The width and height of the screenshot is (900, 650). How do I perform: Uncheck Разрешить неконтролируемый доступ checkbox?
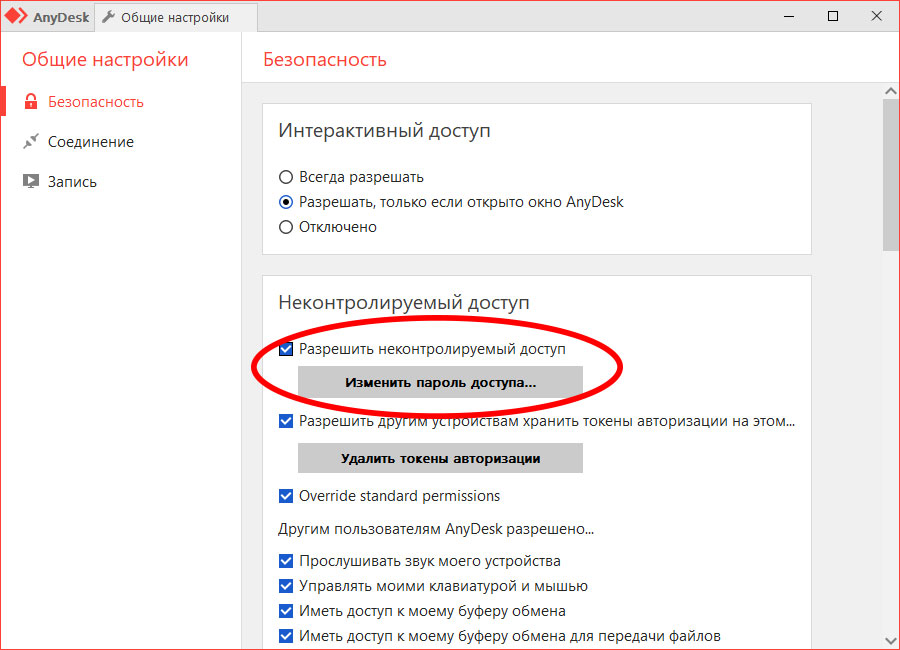click(x=286, y=349)
